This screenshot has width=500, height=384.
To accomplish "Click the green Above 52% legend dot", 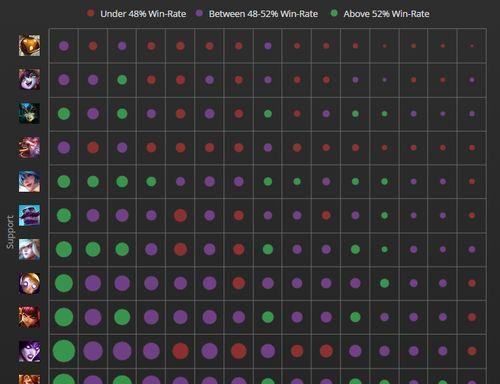I will tap(334, 13).
